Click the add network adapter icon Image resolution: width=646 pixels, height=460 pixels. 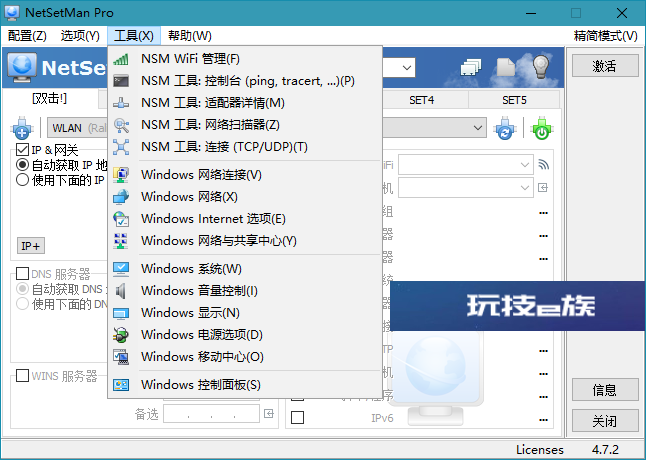[x=22, y=128]
